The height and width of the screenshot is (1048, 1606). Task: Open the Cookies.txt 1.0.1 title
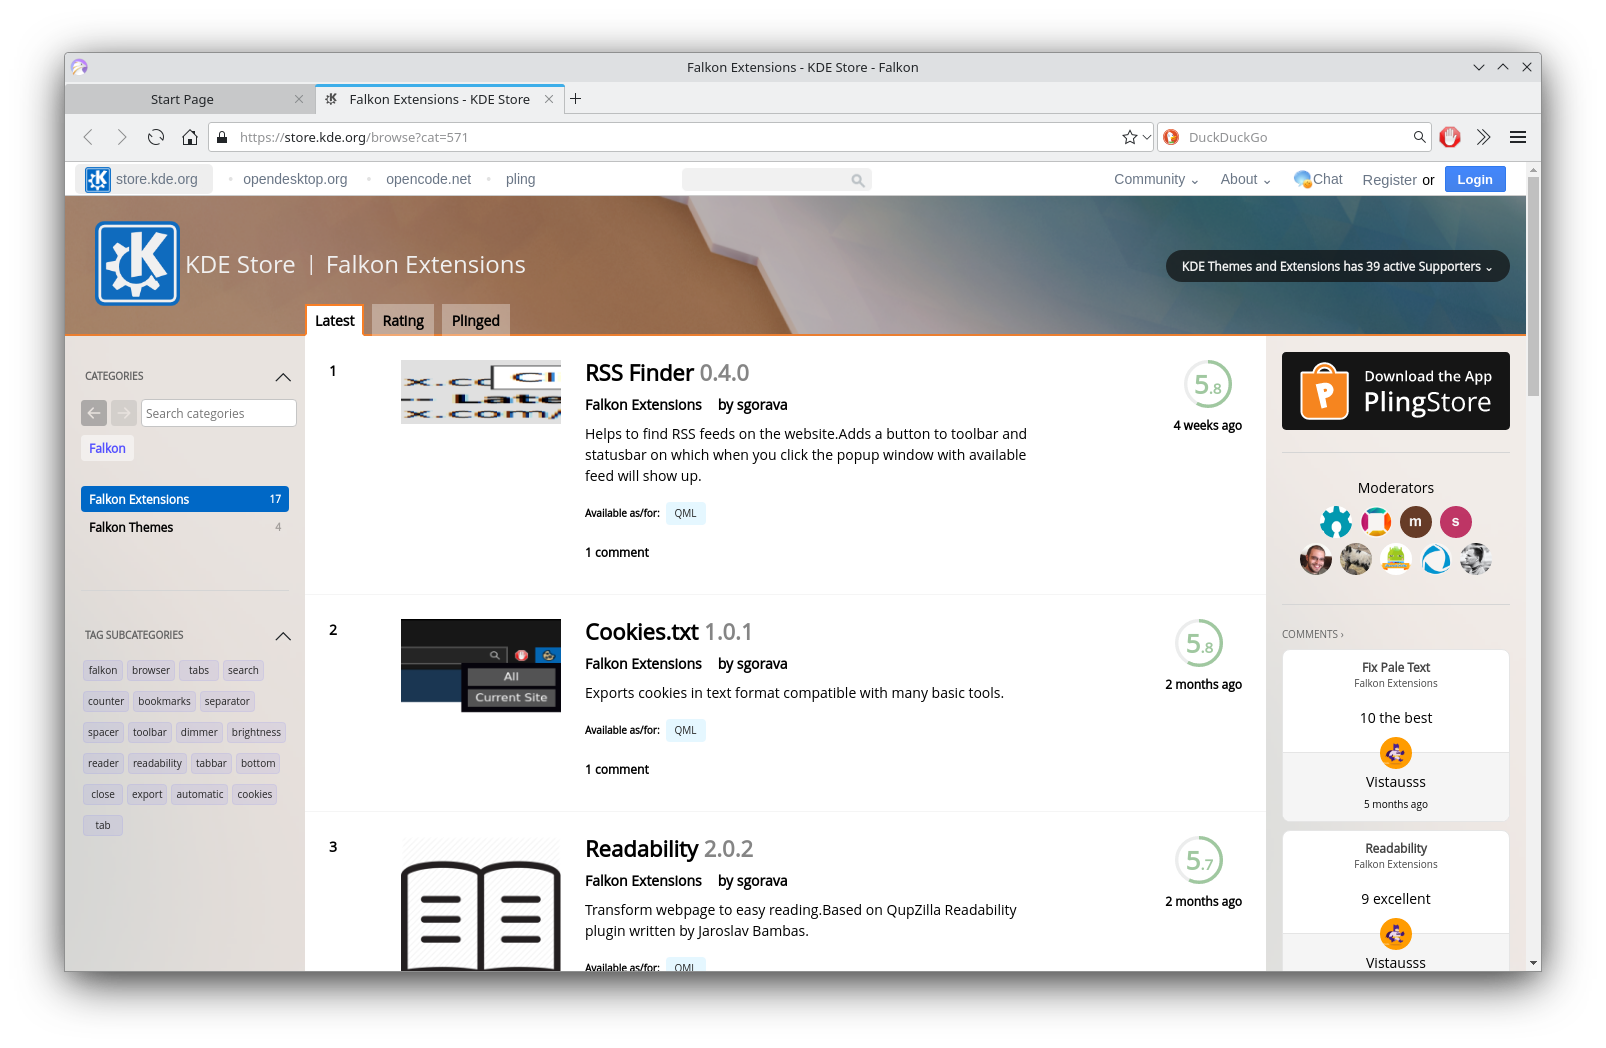click(x=668, y=632)
